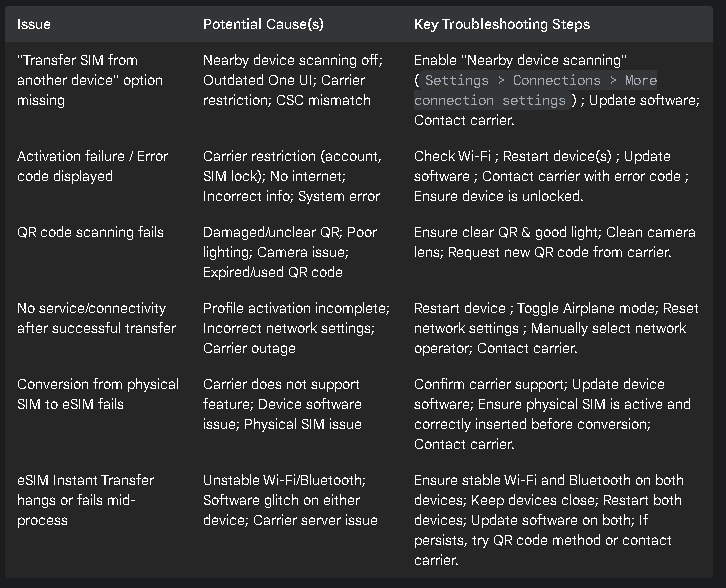The width and height of the screenshot is (726, 588).
Task: Click the 'Ensure clear QR & good light' steps cell
Action: coord(555,242)
